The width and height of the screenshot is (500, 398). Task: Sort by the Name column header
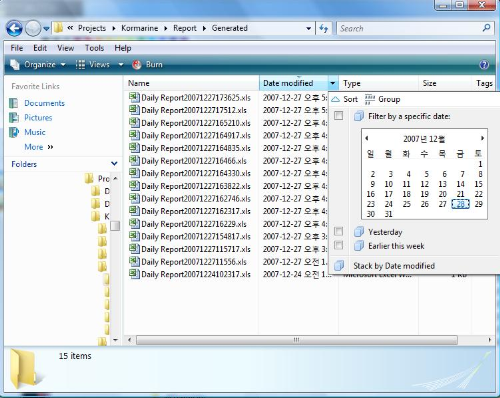(191, 83)
